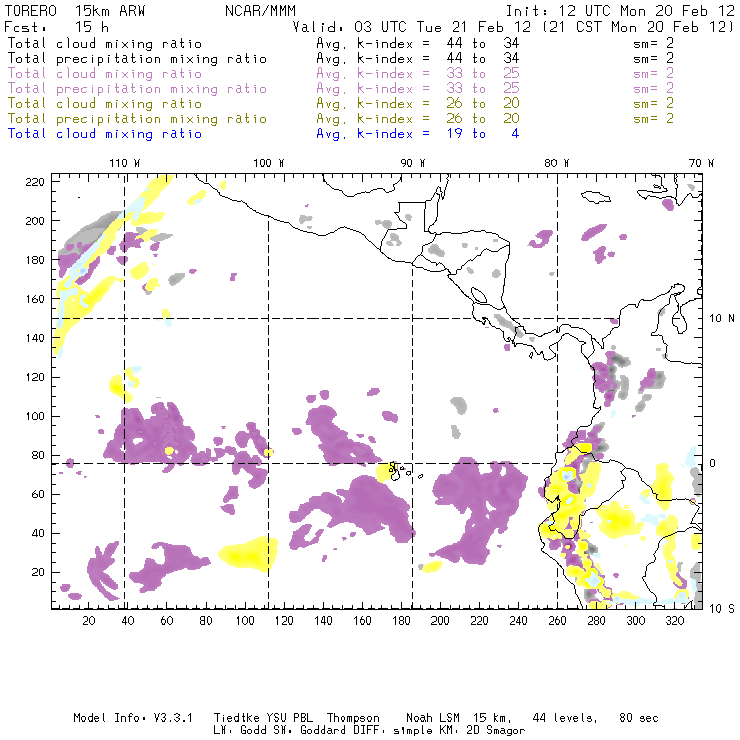Click the 'TORERO 15km ARW' title text
Viewport: 740px width, 740px height.
click(75, 11)
